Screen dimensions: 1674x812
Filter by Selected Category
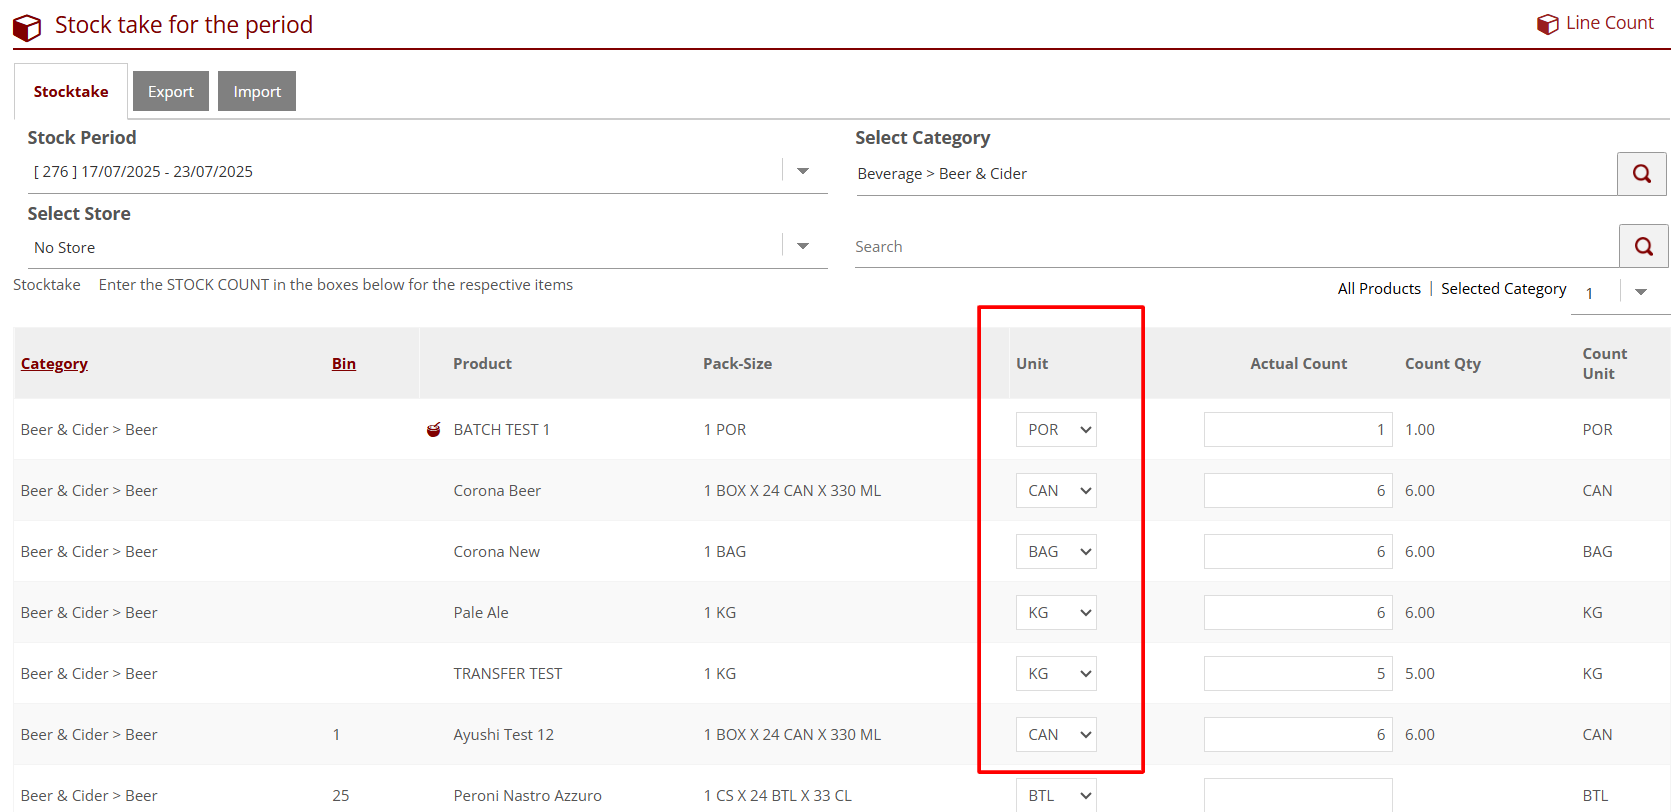click(x=1503, y=289)
